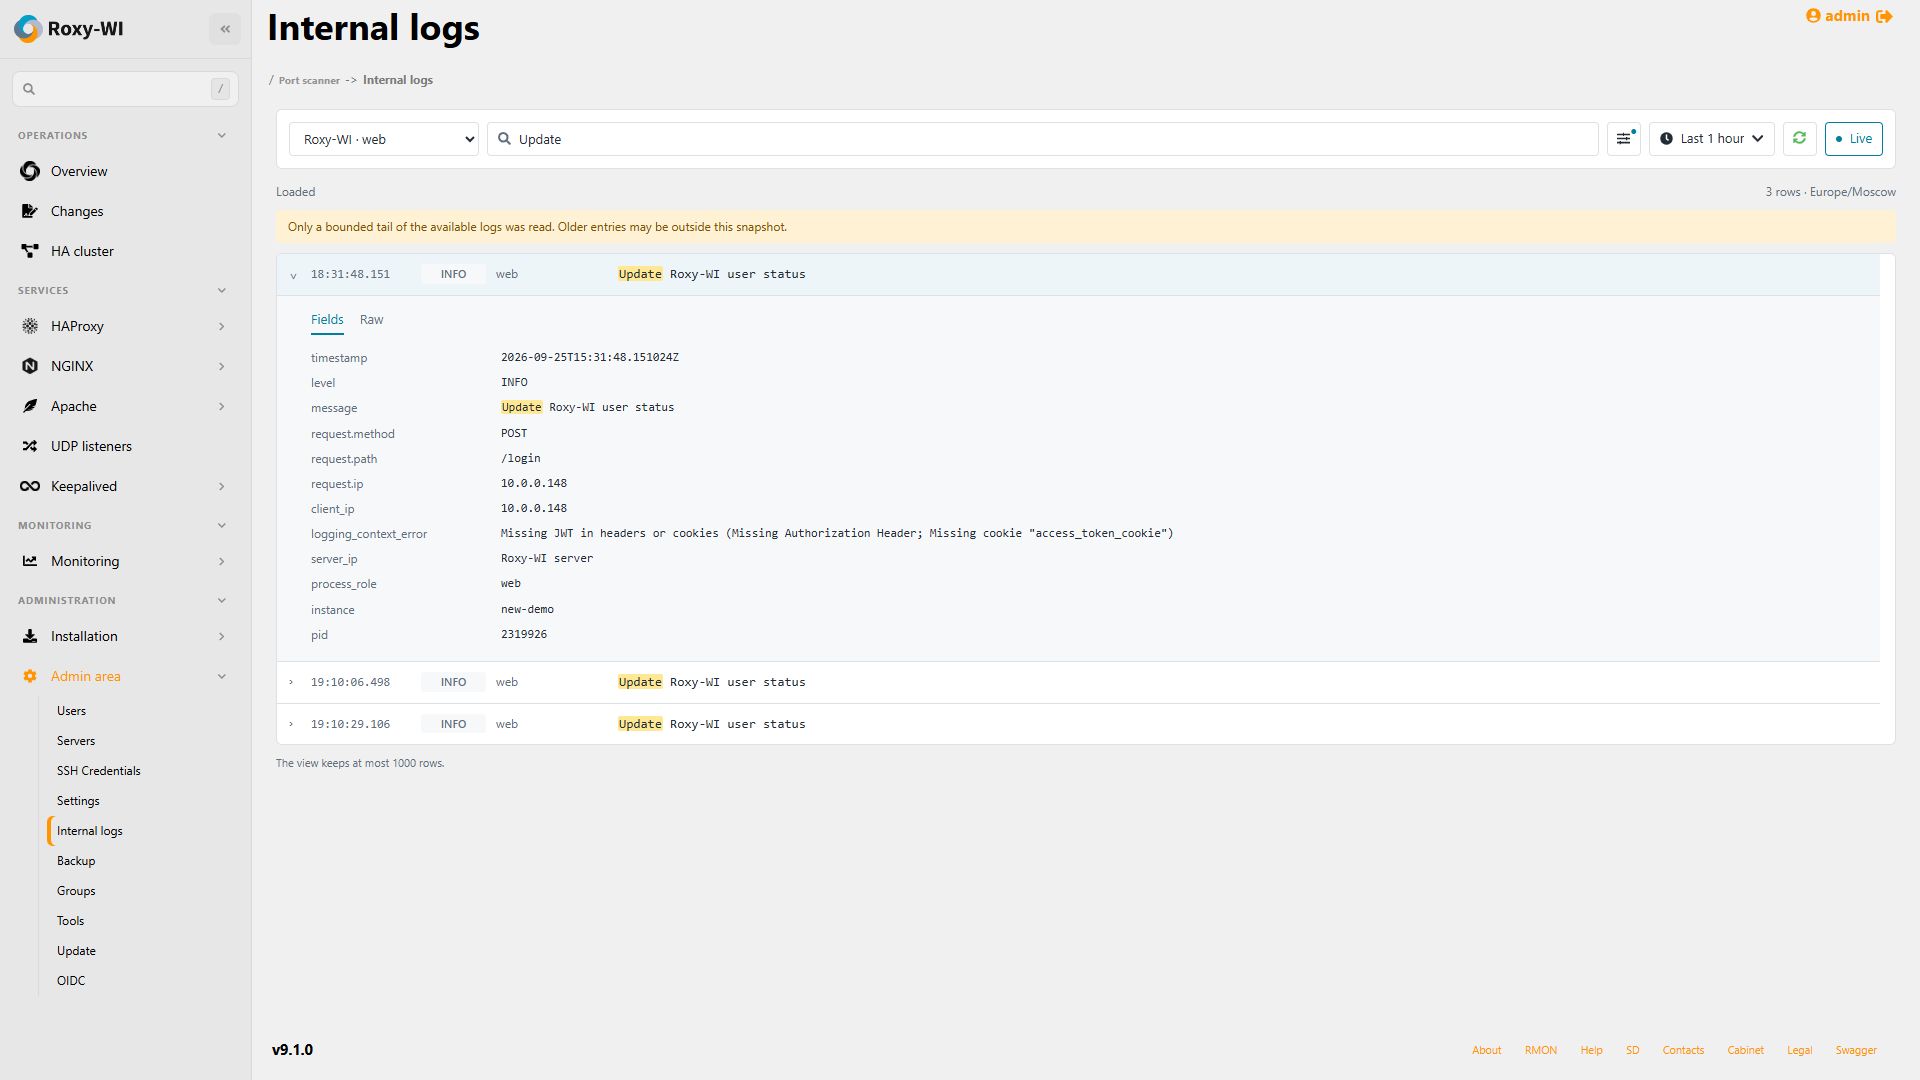This screenshot has height=1080, width=1920.
Task: Open SSH Credentials page
Action: [99, 771]
